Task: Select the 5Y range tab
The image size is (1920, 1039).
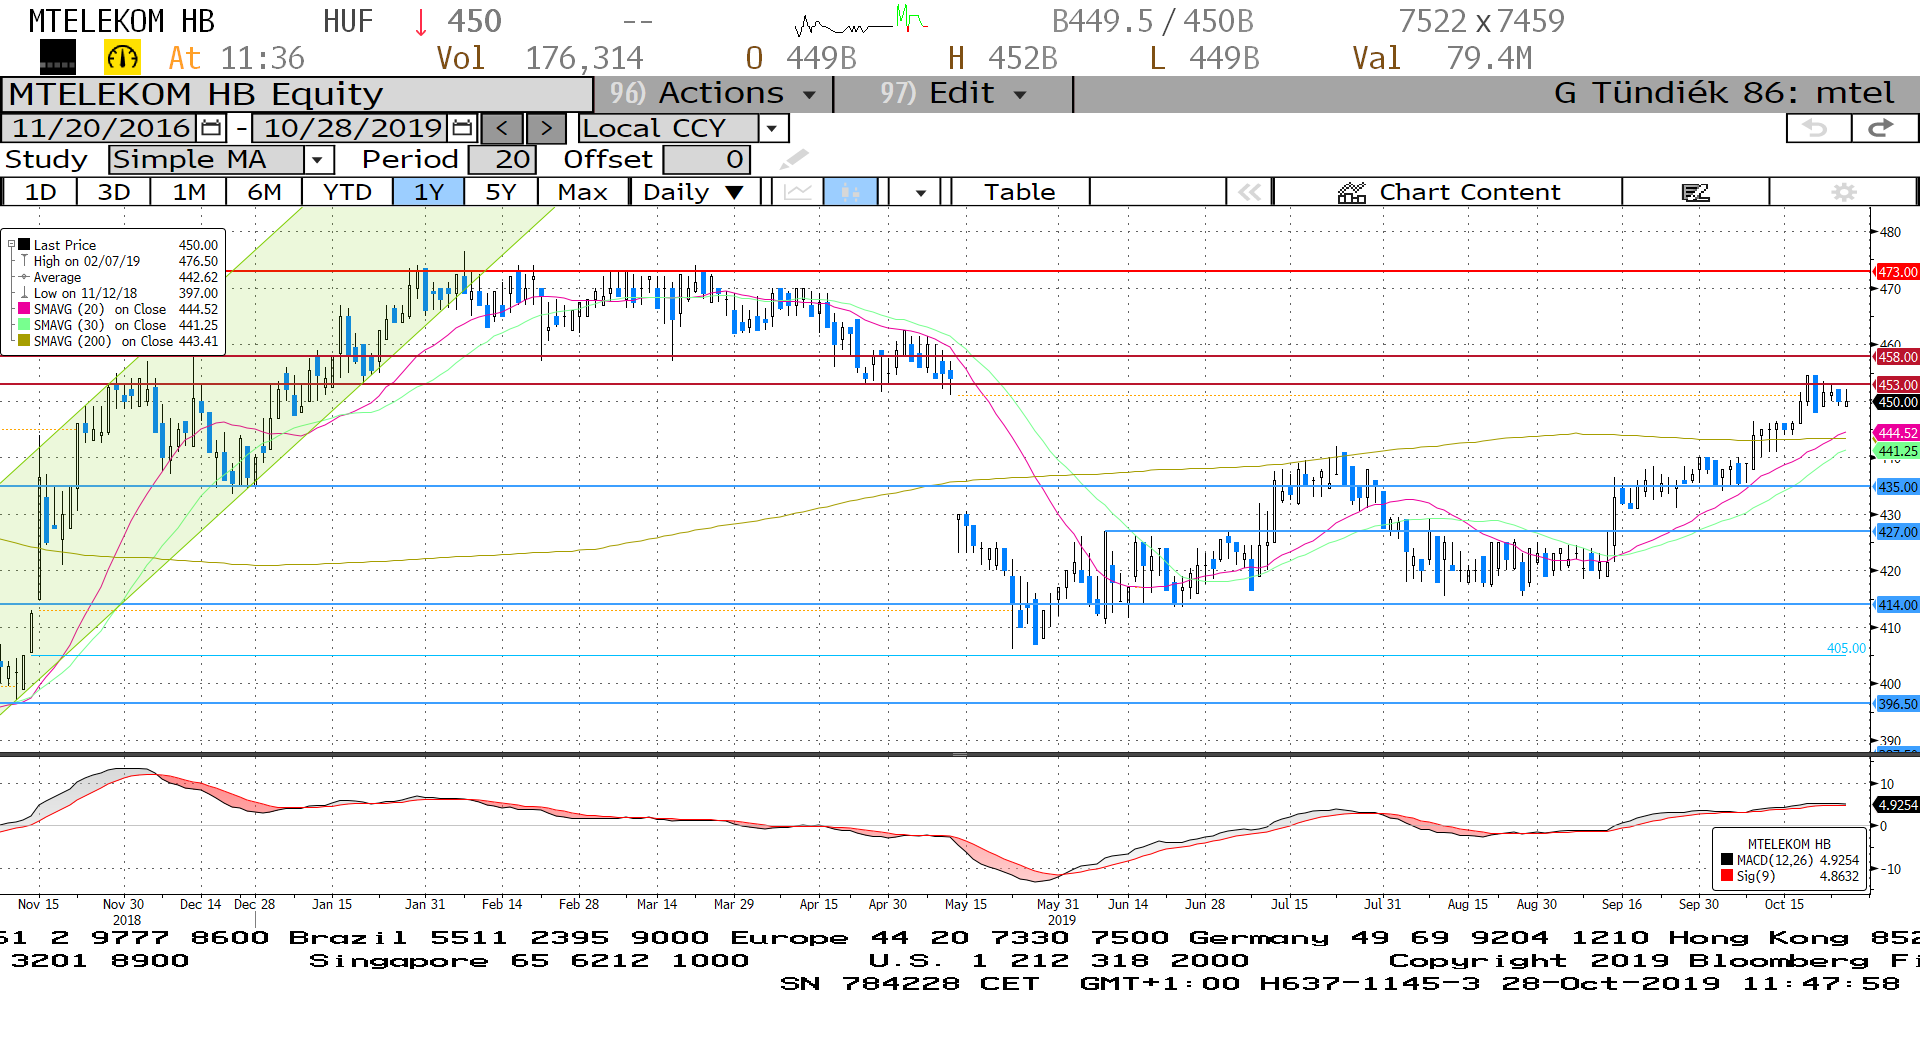Action: [501, 192]
